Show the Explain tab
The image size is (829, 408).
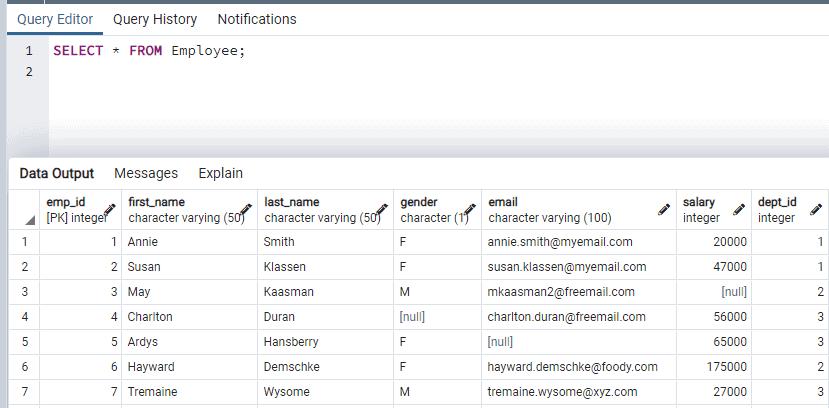(x=220, y=173)
